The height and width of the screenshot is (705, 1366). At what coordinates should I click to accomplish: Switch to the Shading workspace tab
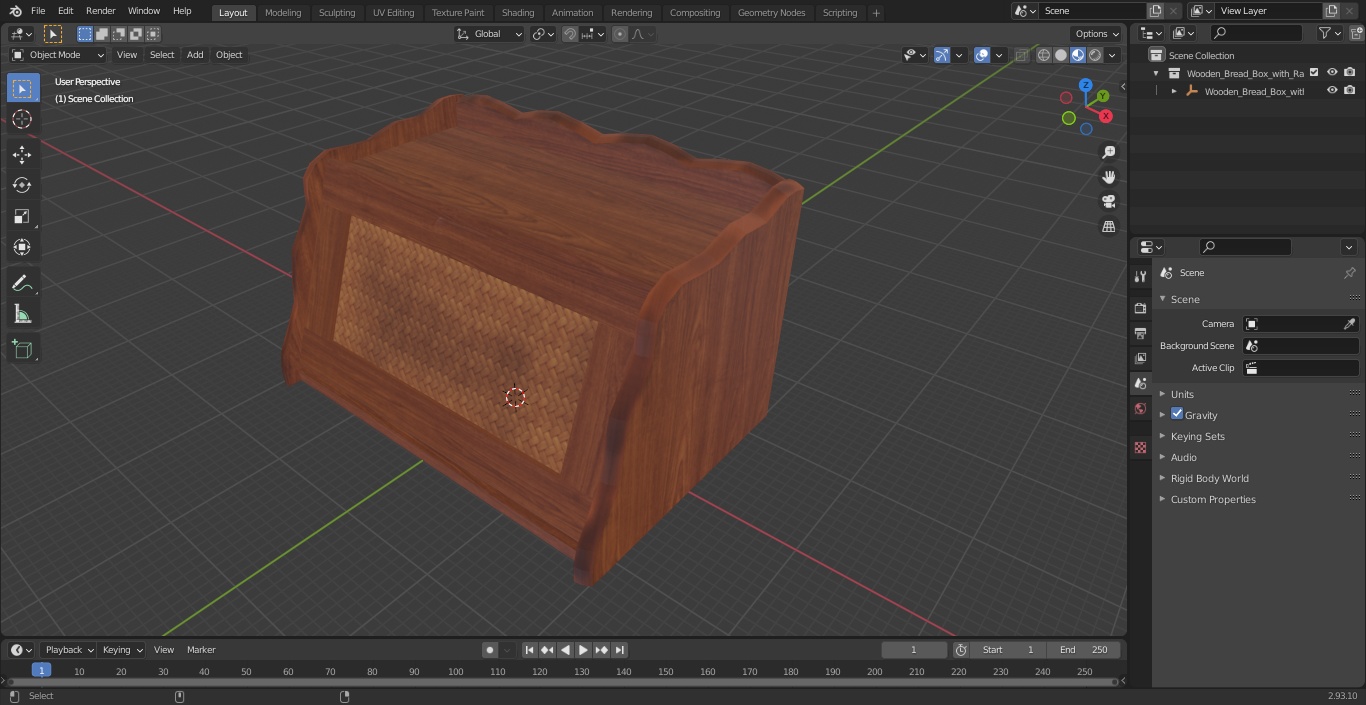(x=518, y=12)
